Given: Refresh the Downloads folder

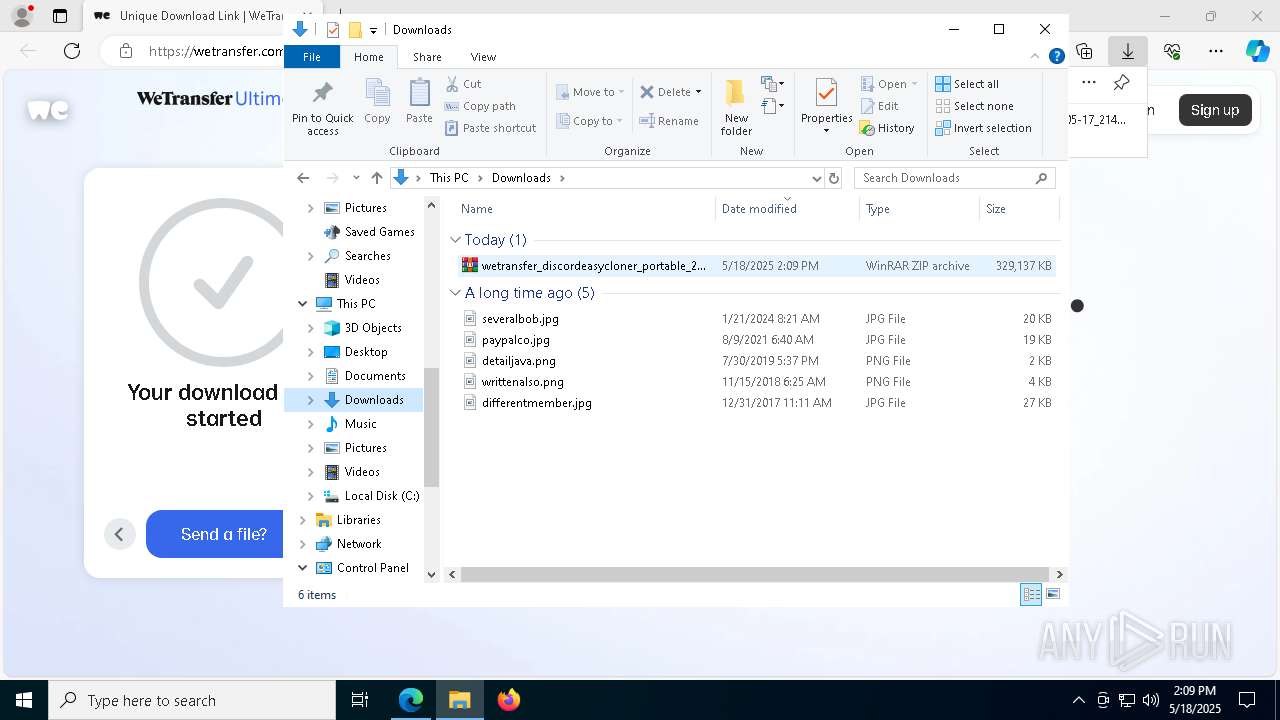Looking at the screenshot, I should coord(834,178).
